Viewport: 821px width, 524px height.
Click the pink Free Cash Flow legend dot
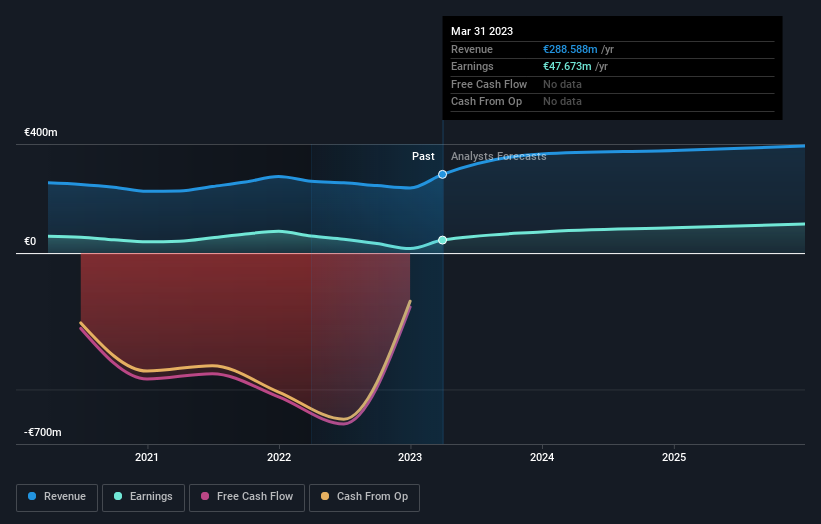[205, 496]
